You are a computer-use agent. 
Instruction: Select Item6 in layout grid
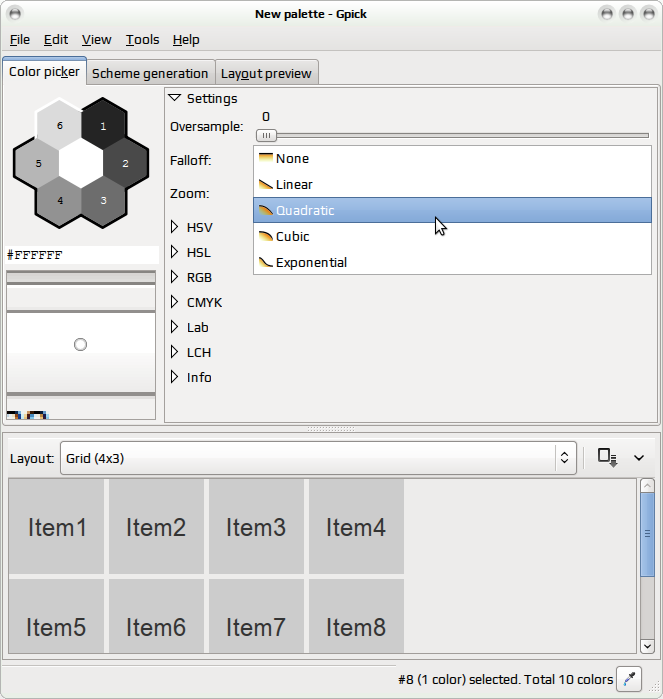[156, 616]
